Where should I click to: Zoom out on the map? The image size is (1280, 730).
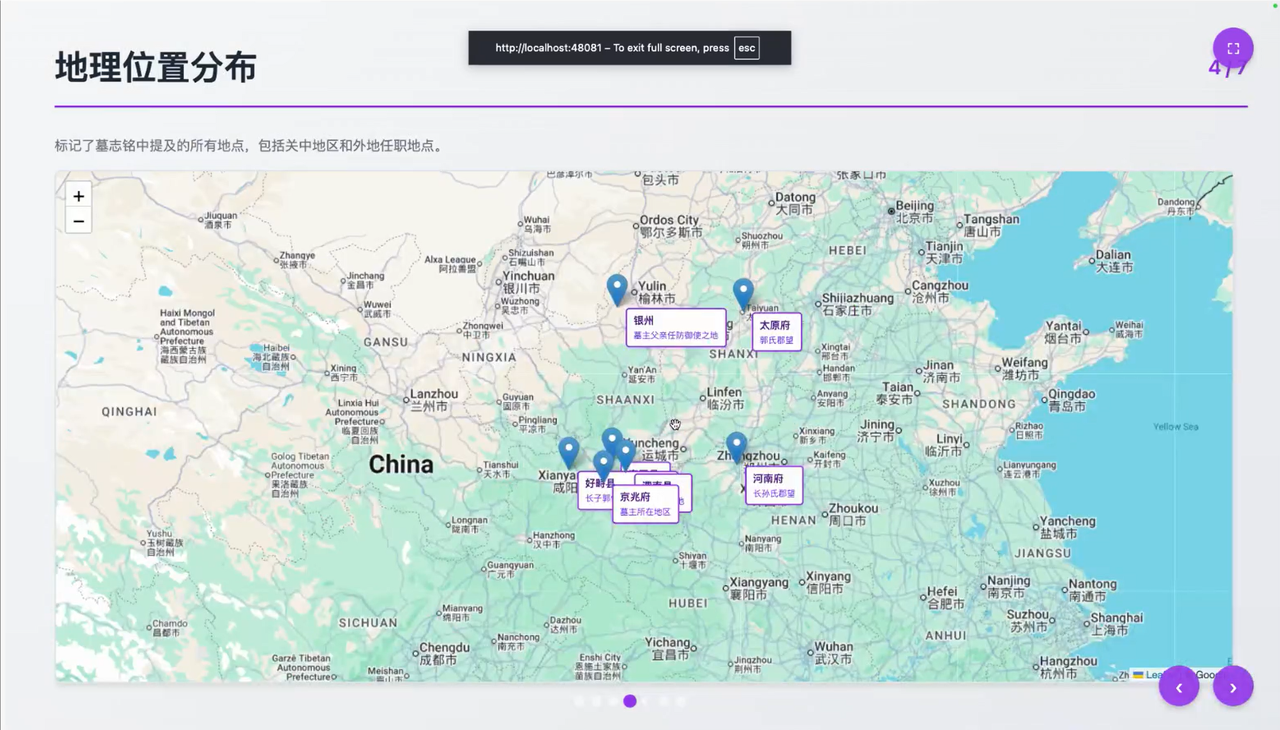[x=78, y=221]
